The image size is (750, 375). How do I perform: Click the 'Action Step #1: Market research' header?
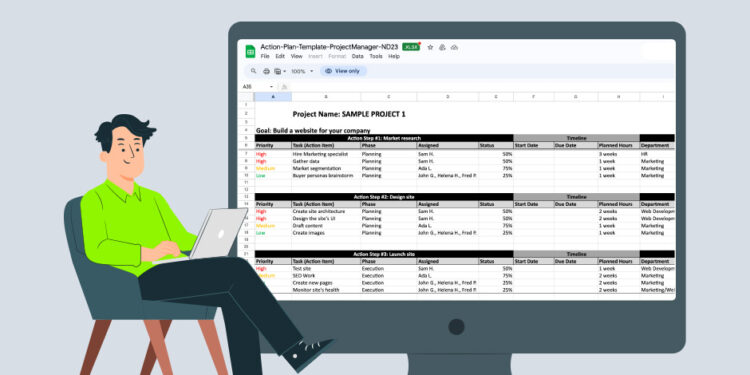(x=384, y=138)
